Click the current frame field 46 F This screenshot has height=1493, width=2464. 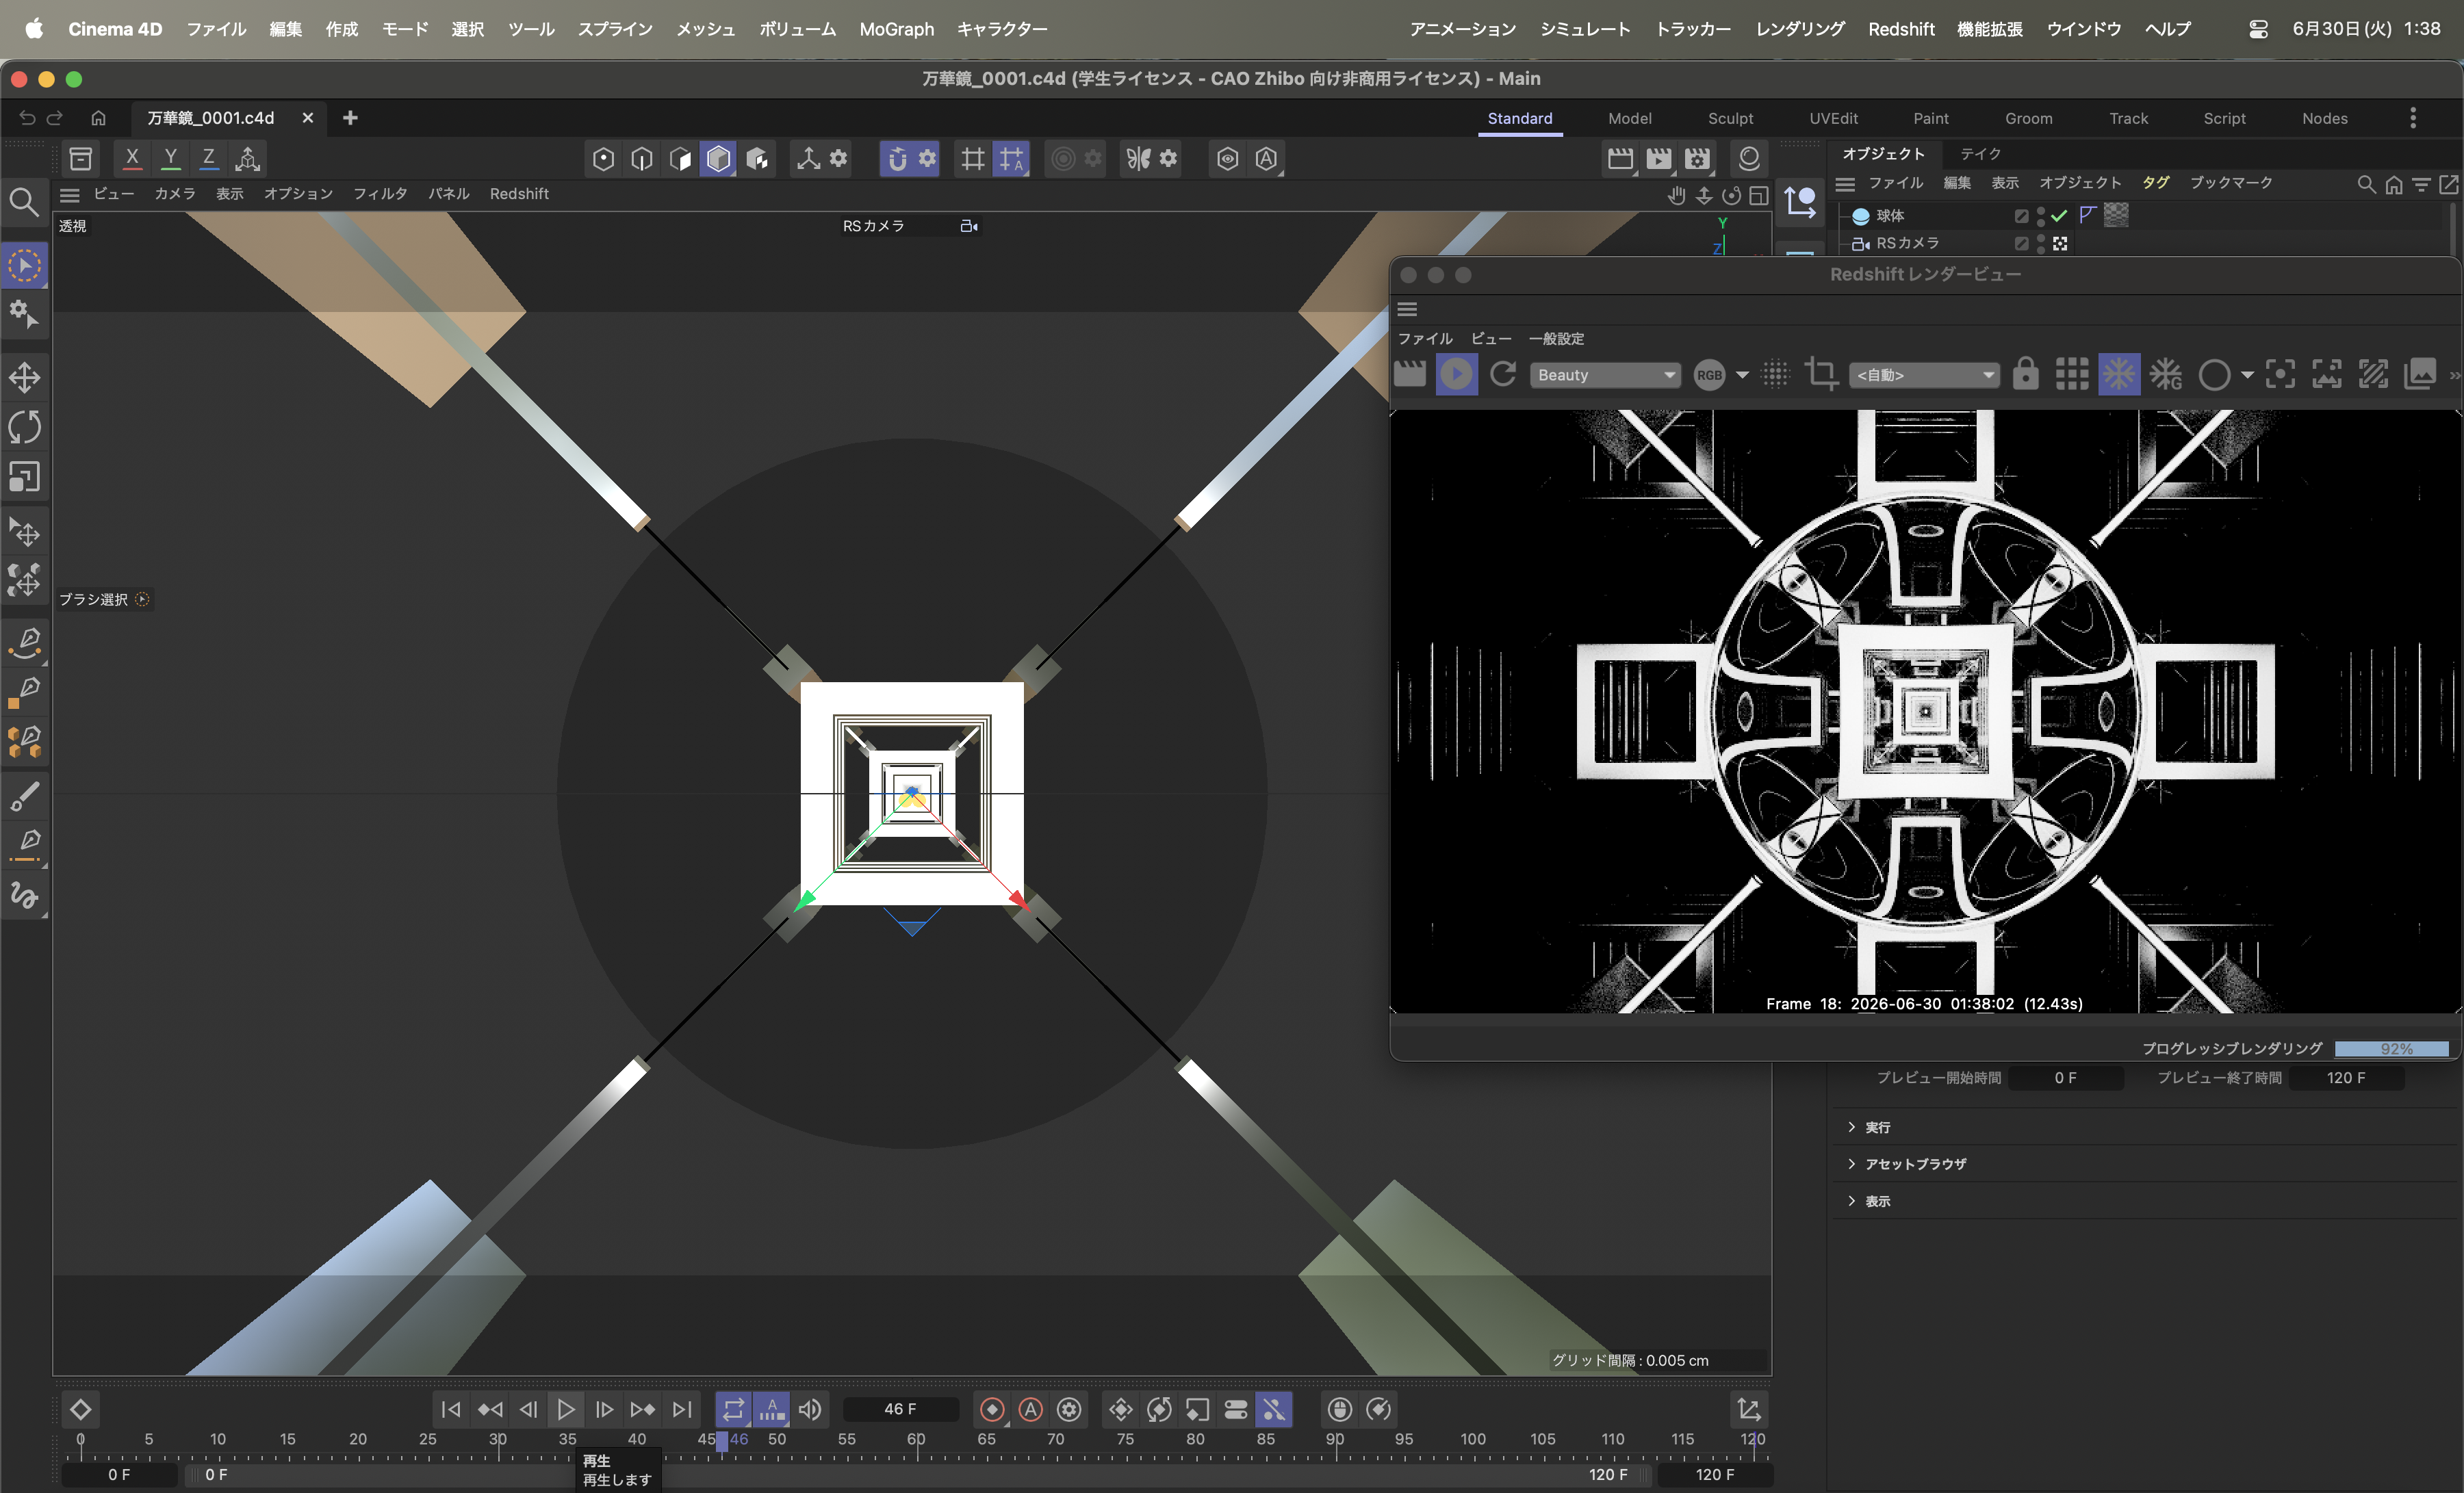pos(900,1410)
